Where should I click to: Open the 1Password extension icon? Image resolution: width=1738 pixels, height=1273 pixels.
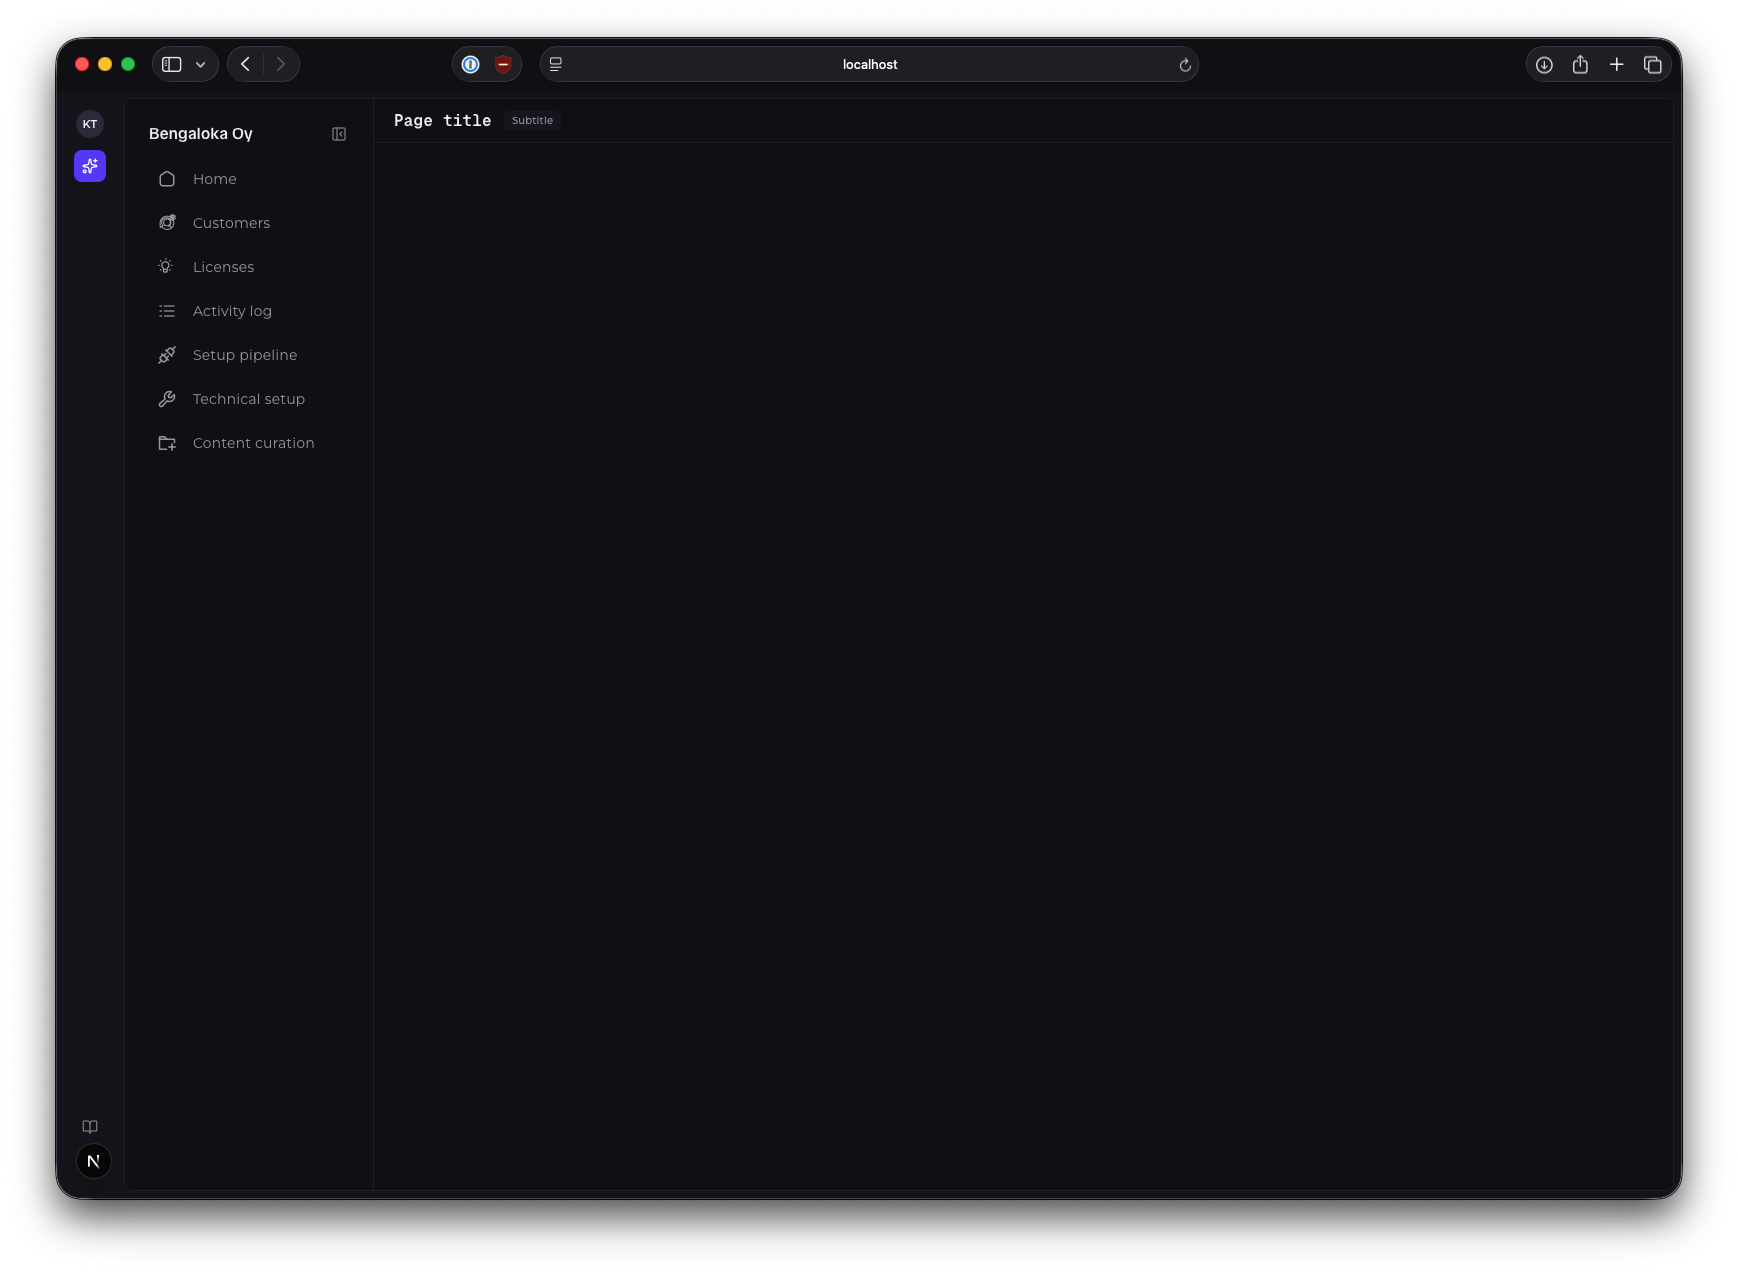(x=471, y=64)
